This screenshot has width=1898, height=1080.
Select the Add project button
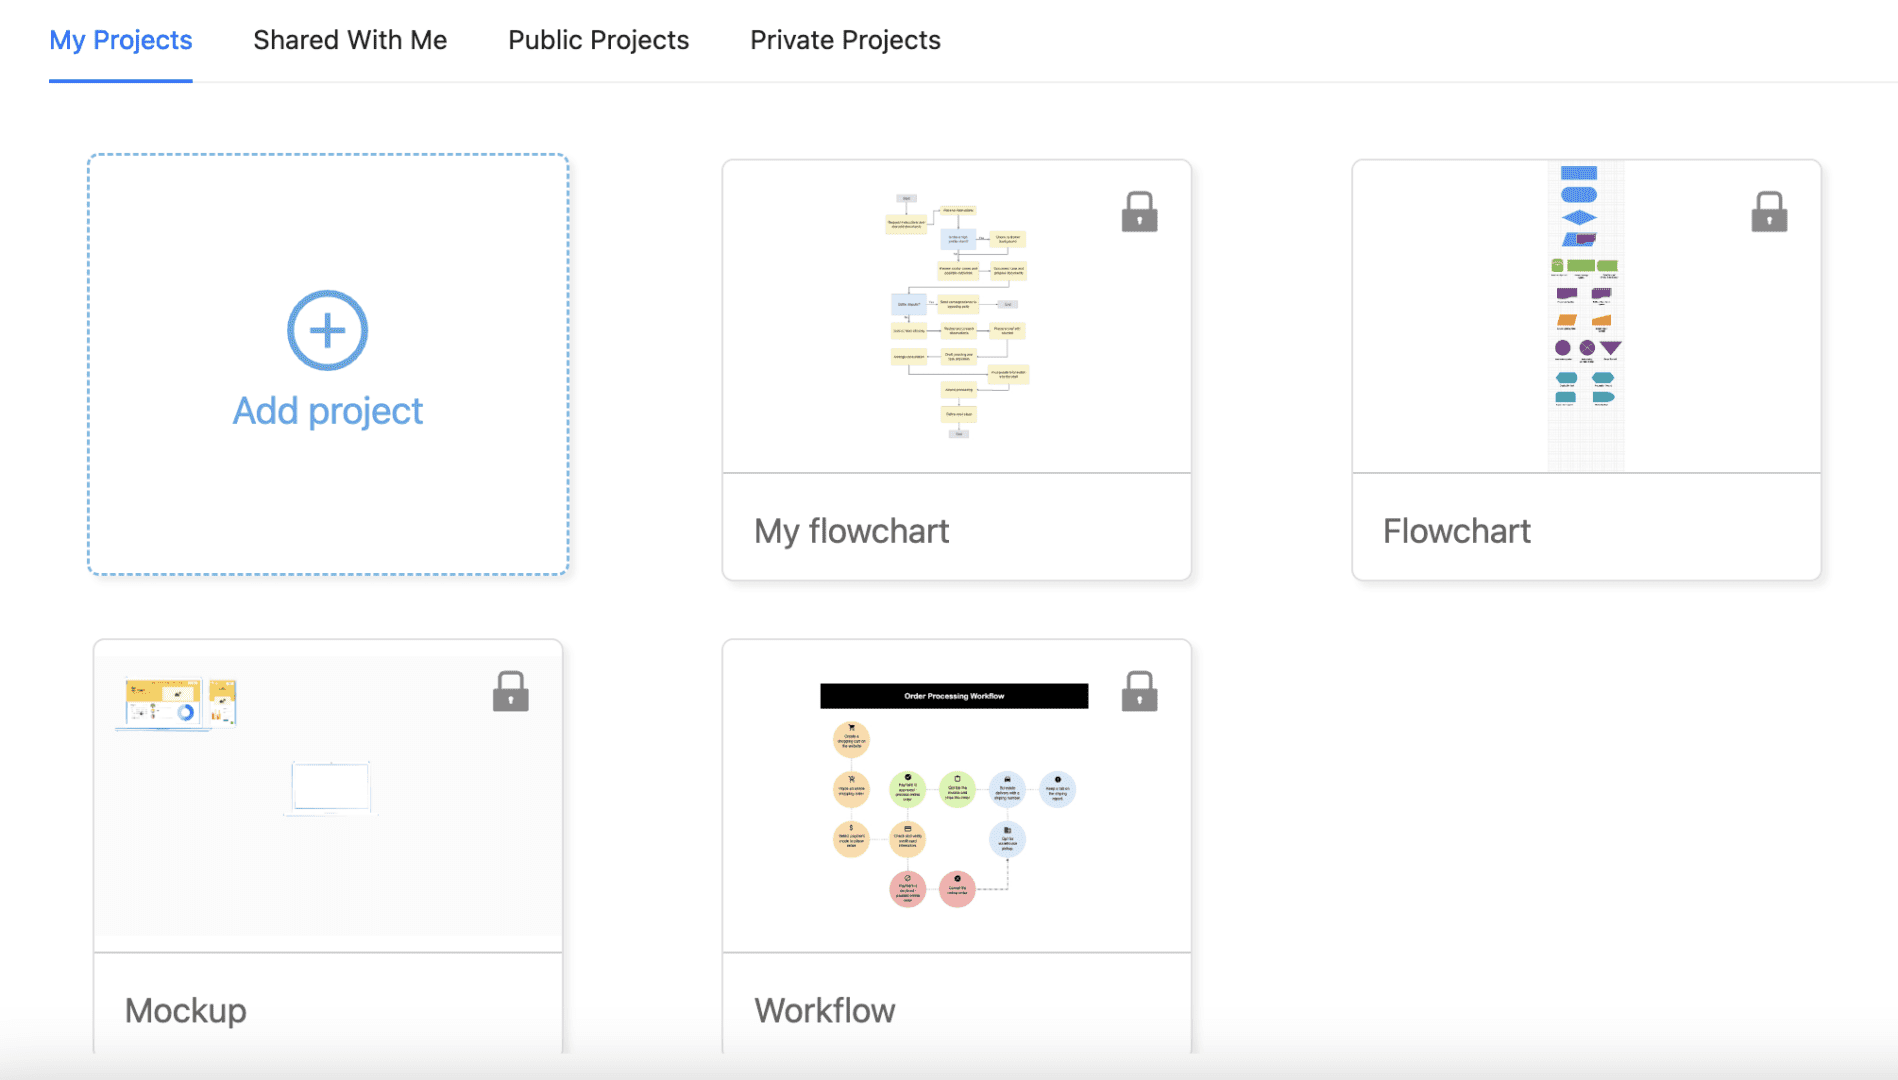pyautogui.click(x=328, y=366)
